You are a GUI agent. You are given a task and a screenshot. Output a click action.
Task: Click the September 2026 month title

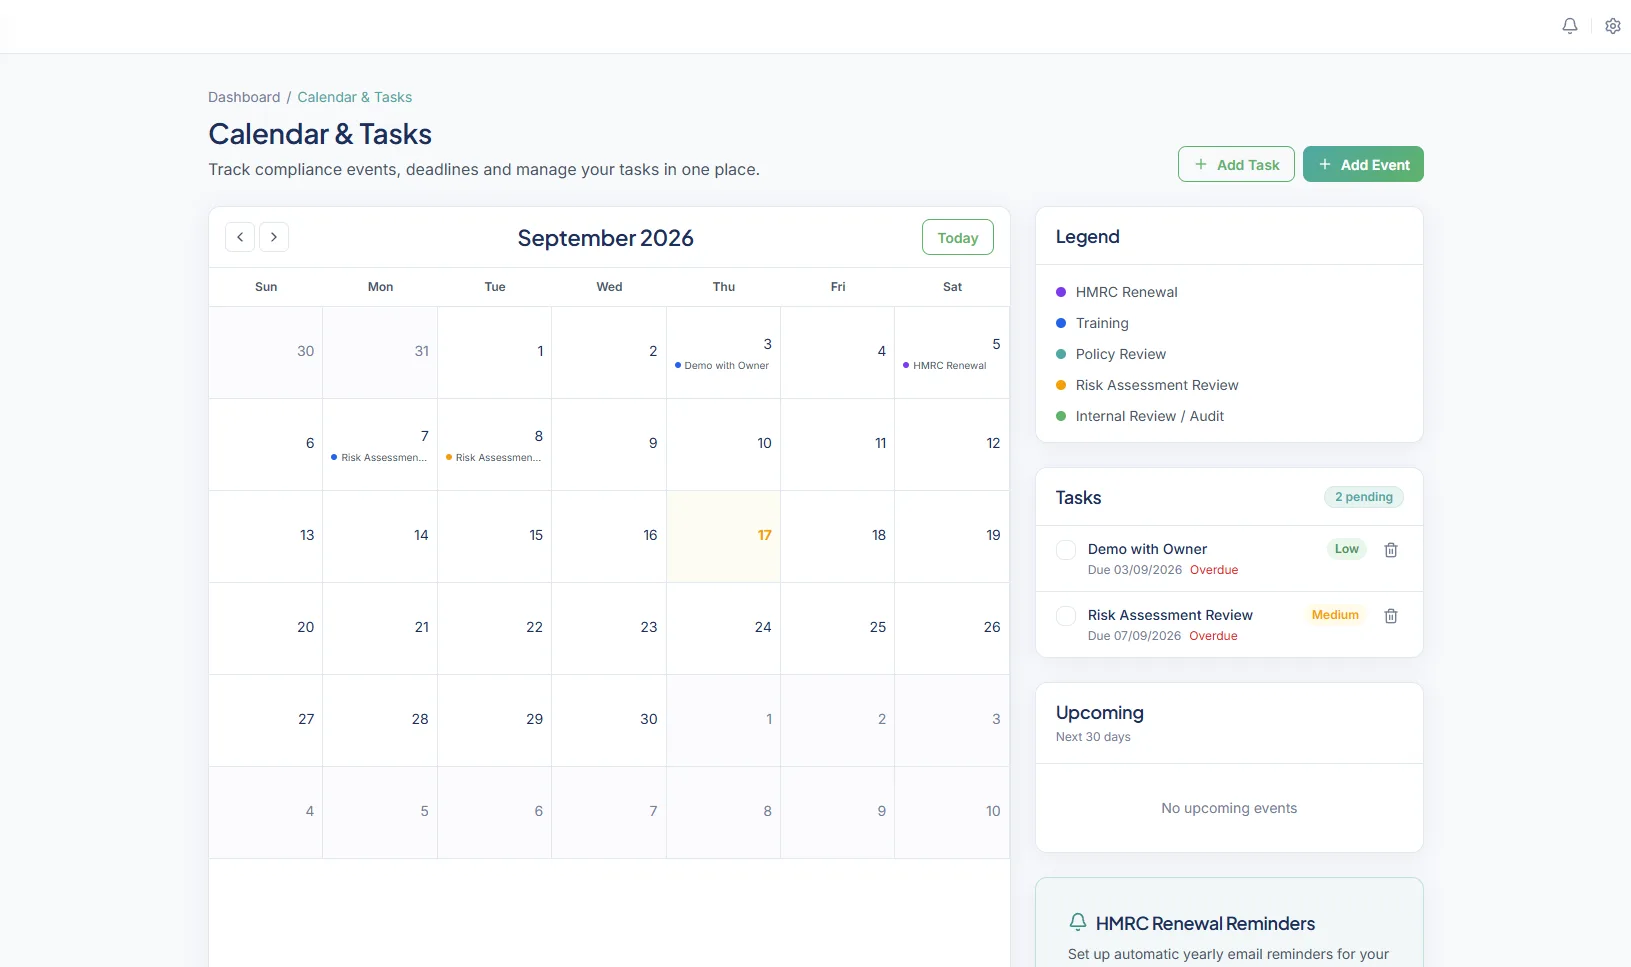(605, 238)
